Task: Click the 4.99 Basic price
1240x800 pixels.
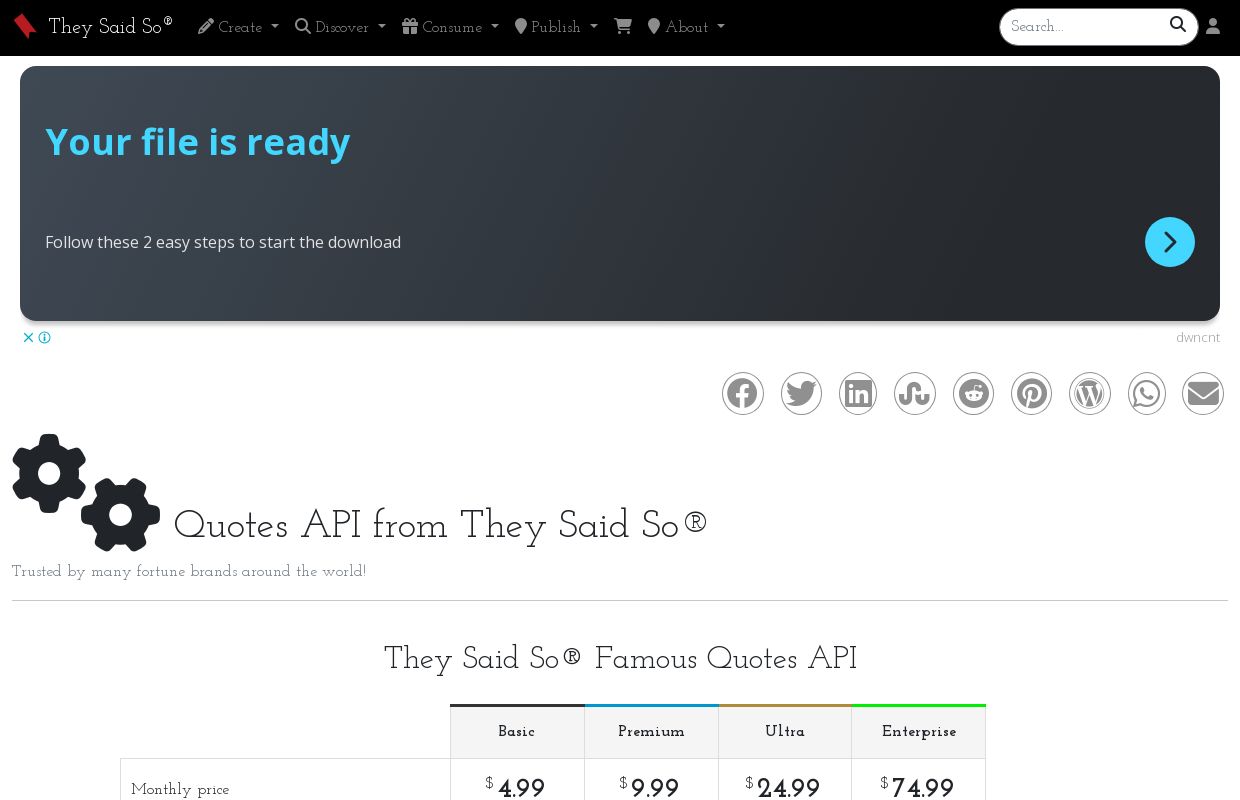Action: coord(515,788)
